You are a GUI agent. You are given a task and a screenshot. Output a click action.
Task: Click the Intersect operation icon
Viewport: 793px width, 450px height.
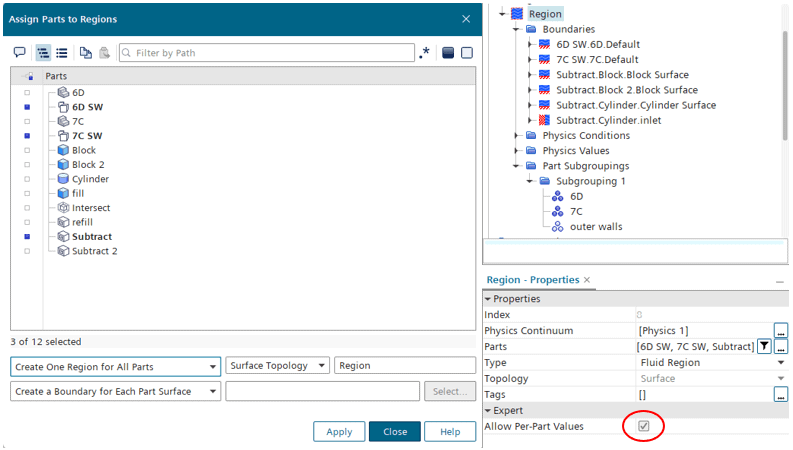coord(63,207)
